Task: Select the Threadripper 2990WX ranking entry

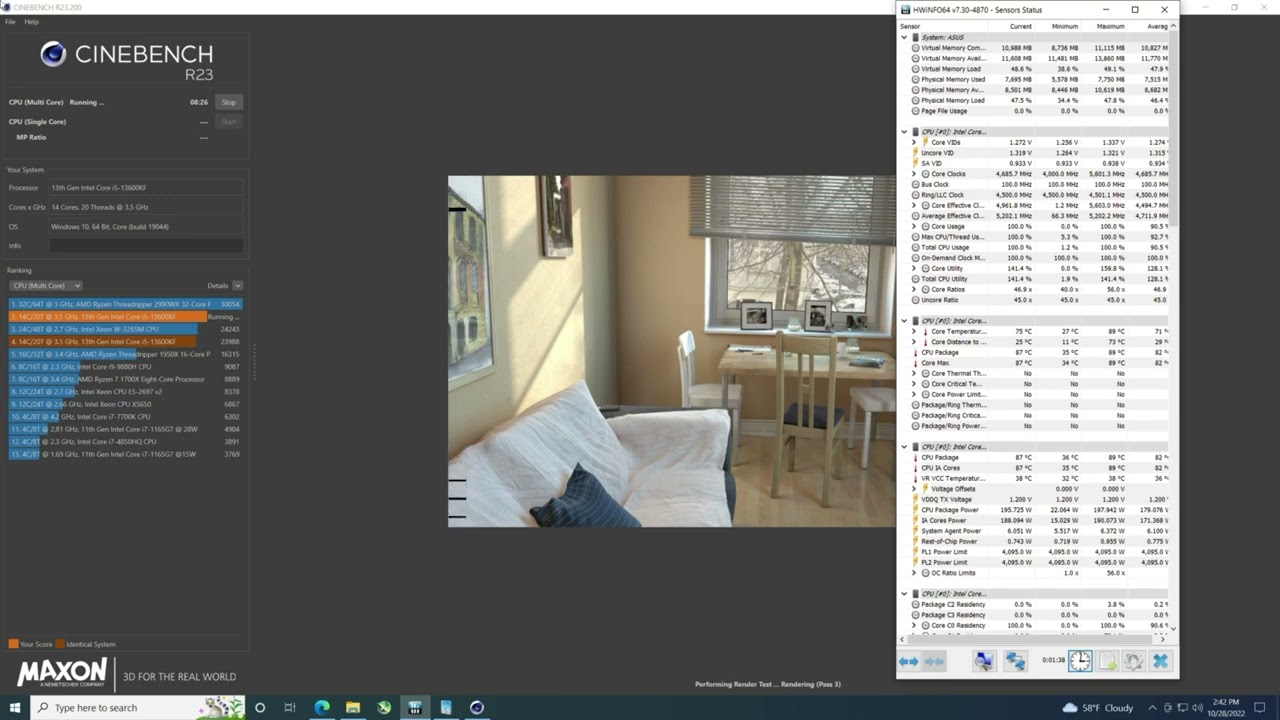Action: 125,304
